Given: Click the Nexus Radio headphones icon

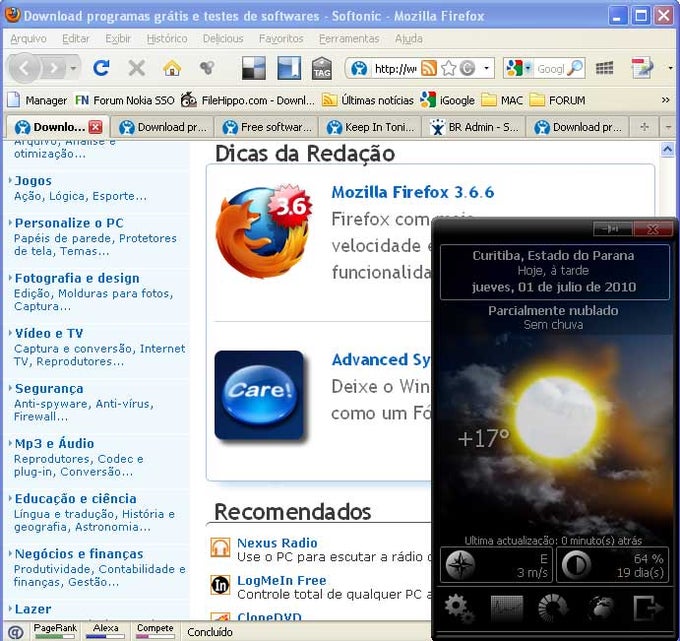Looking at the screenshot, I should click(x=220, y=548).
